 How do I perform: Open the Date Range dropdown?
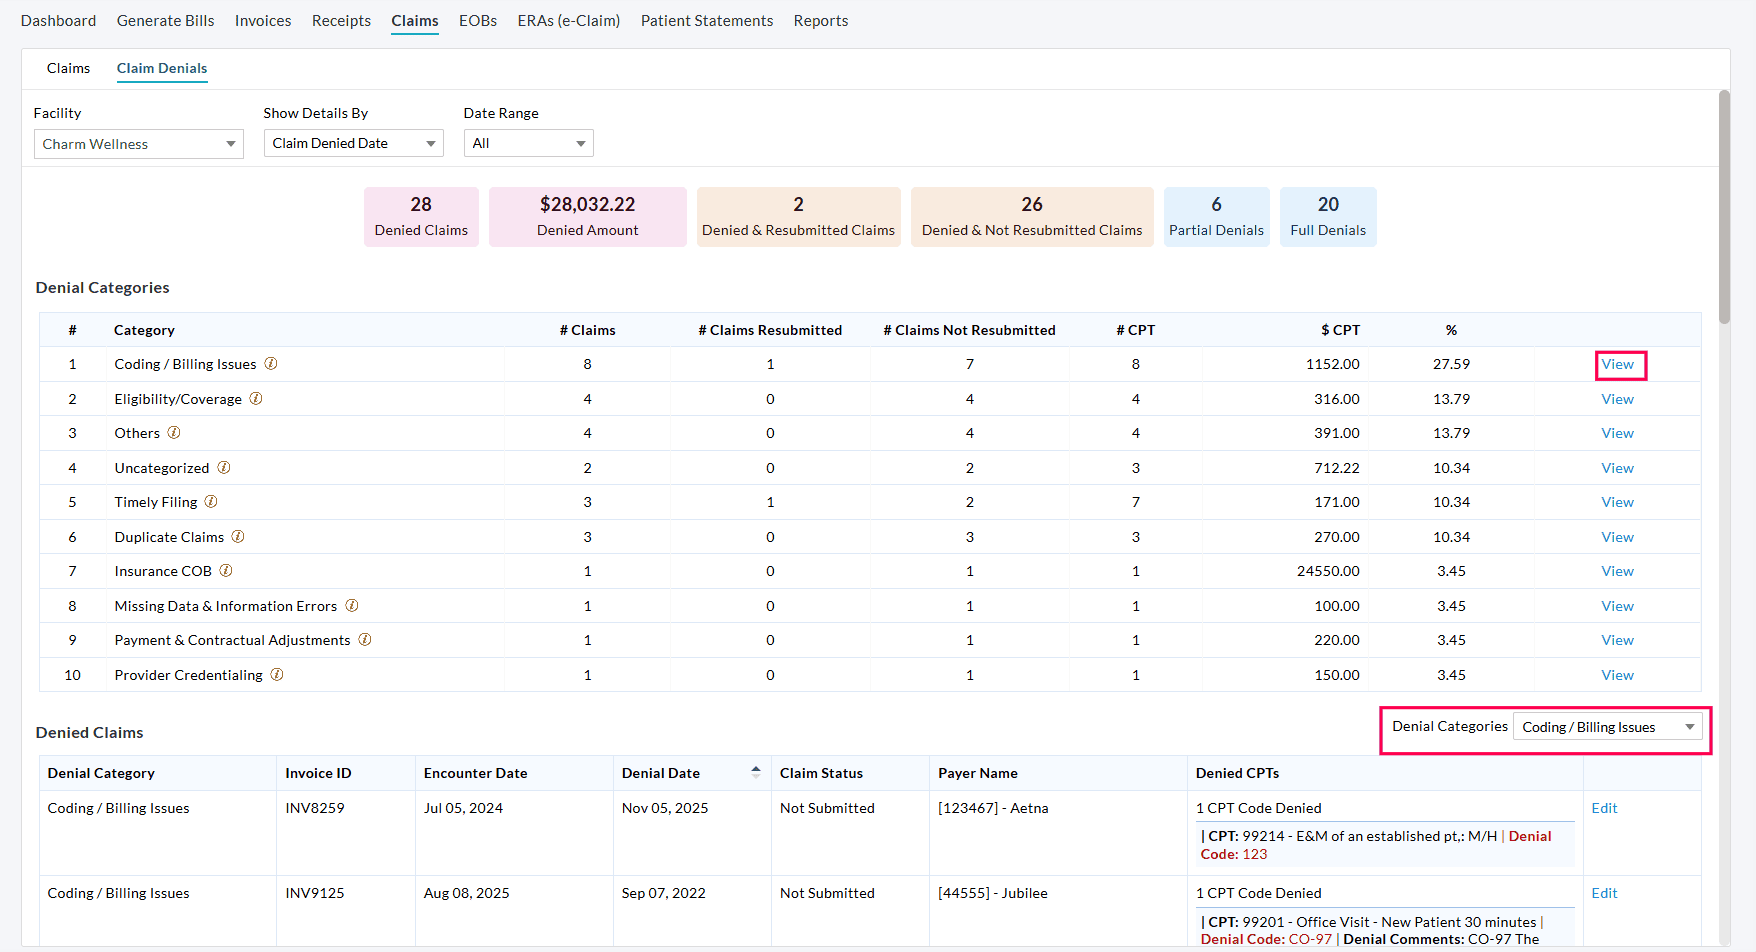click(x=528, y=144)
